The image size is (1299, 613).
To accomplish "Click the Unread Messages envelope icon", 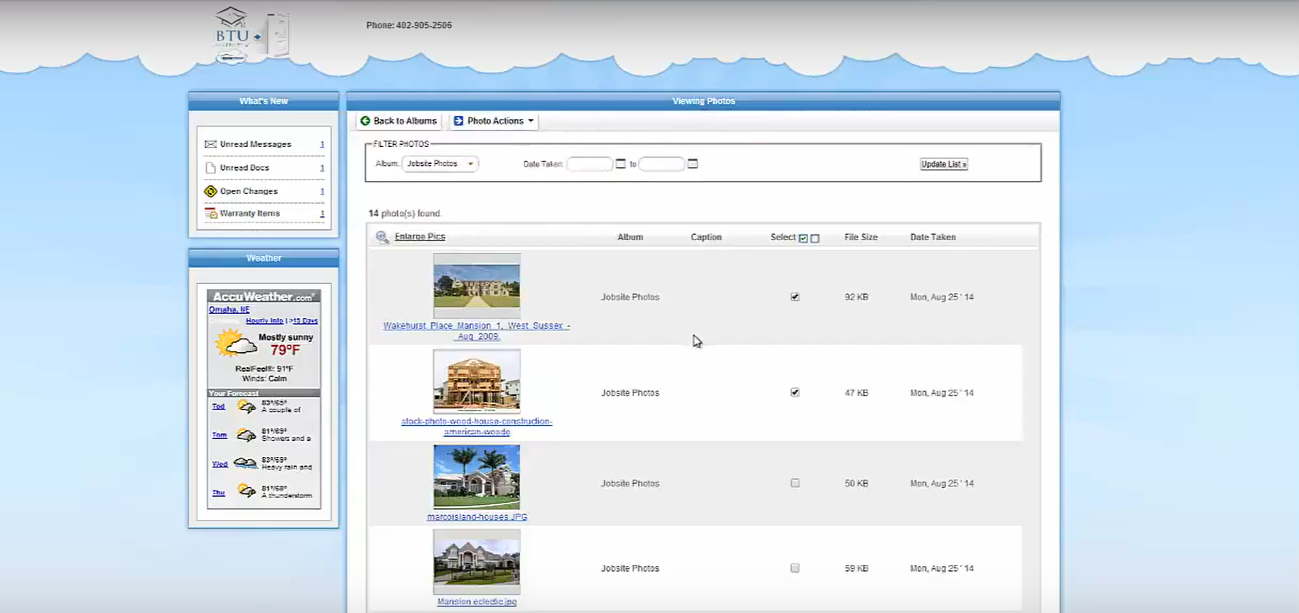I will (x=211, y=145).
